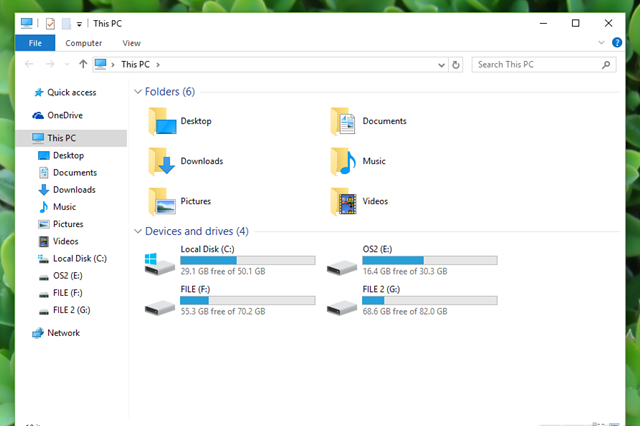Open the Local Disk (C:) drive icon
The image size is (640, 426).
pos(159,264)
